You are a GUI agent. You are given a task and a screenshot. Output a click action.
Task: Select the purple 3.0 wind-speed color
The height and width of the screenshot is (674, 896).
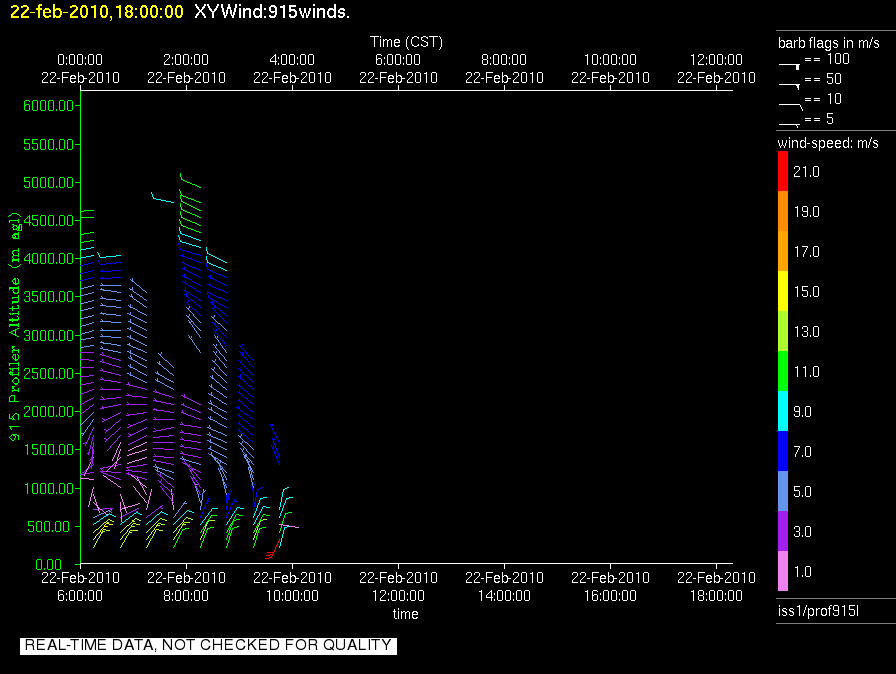[783, 531]
